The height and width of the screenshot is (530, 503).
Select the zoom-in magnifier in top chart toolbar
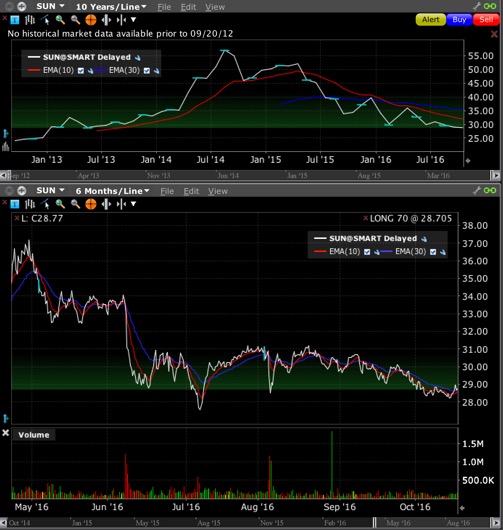click(60, 20)
